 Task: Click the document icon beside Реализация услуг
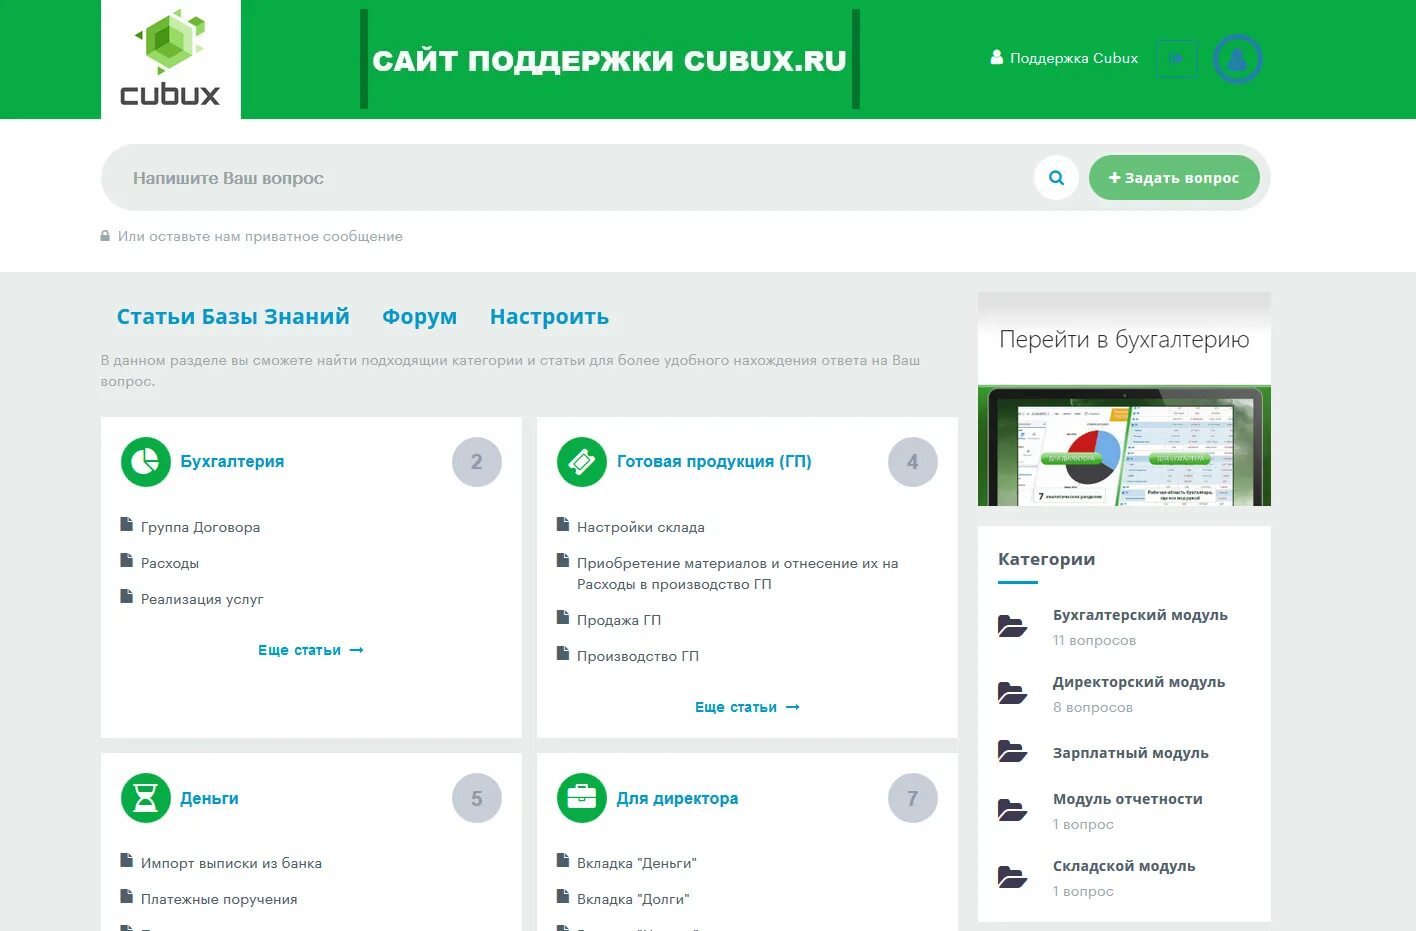(x=127, y=597)
